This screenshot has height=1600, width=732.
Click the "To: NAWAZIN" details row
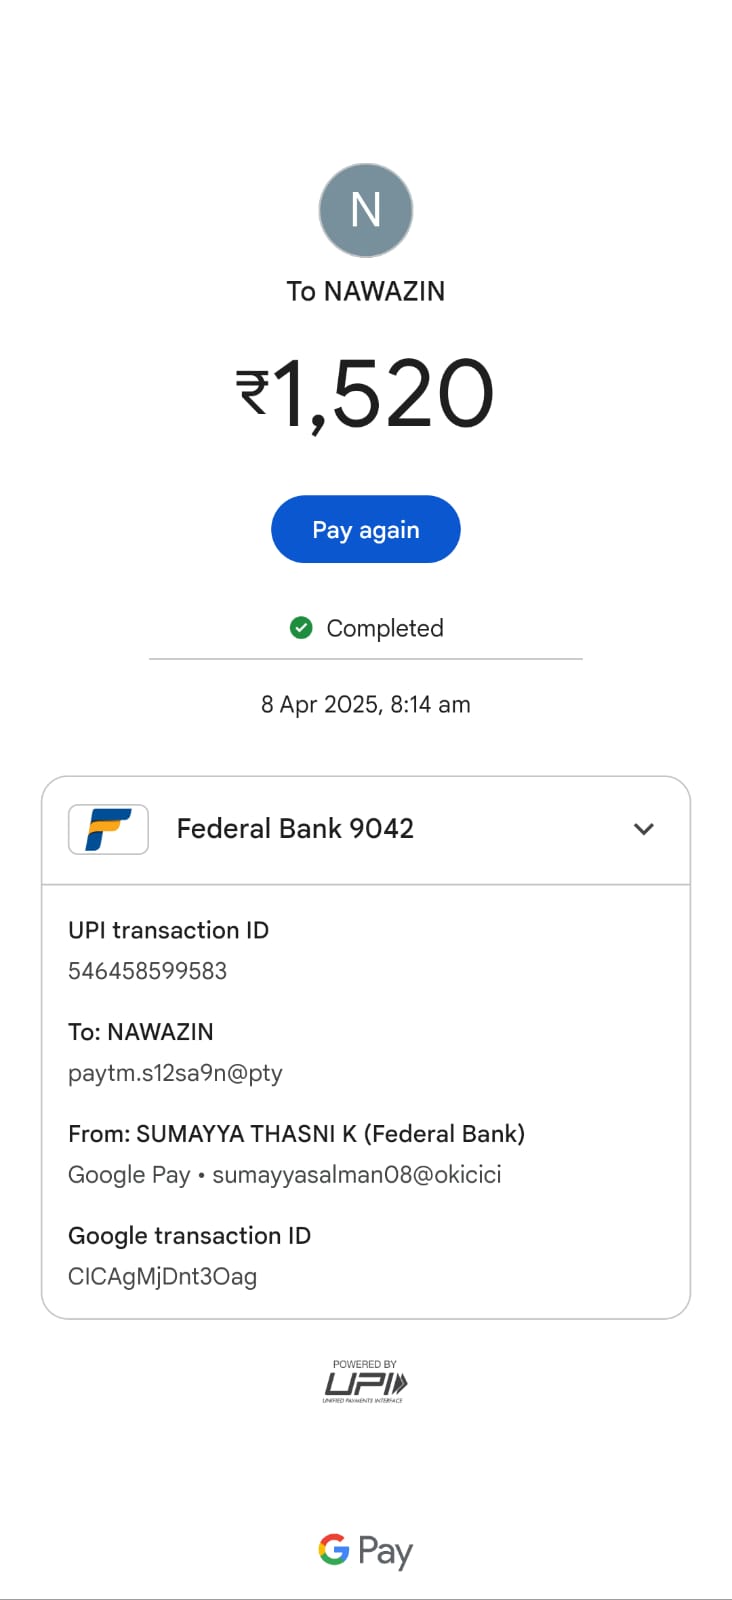141,1032
